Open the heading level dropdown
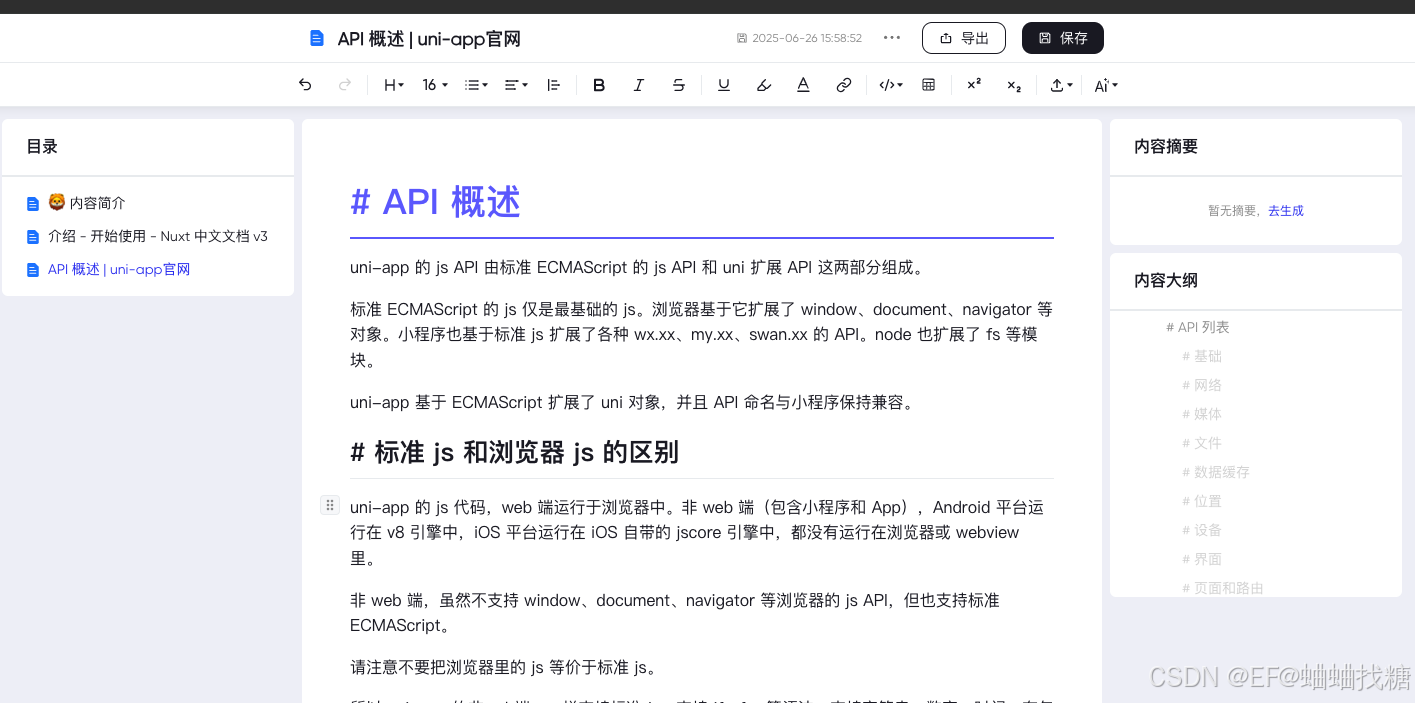Viewport: 1415px width, 703px height. [394, 85]
